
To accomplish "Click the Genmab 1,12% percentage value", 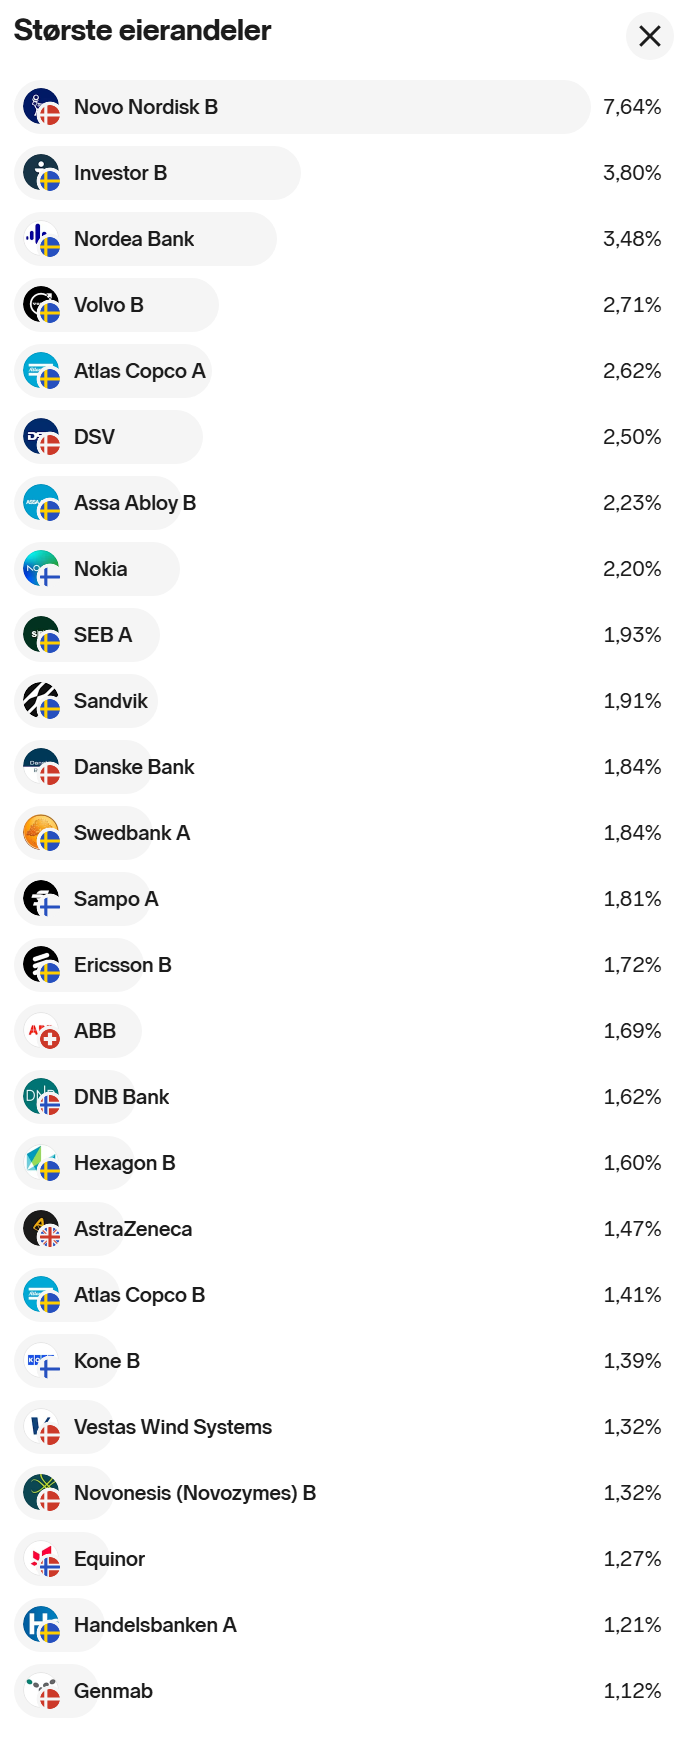I will [632, 1691].
